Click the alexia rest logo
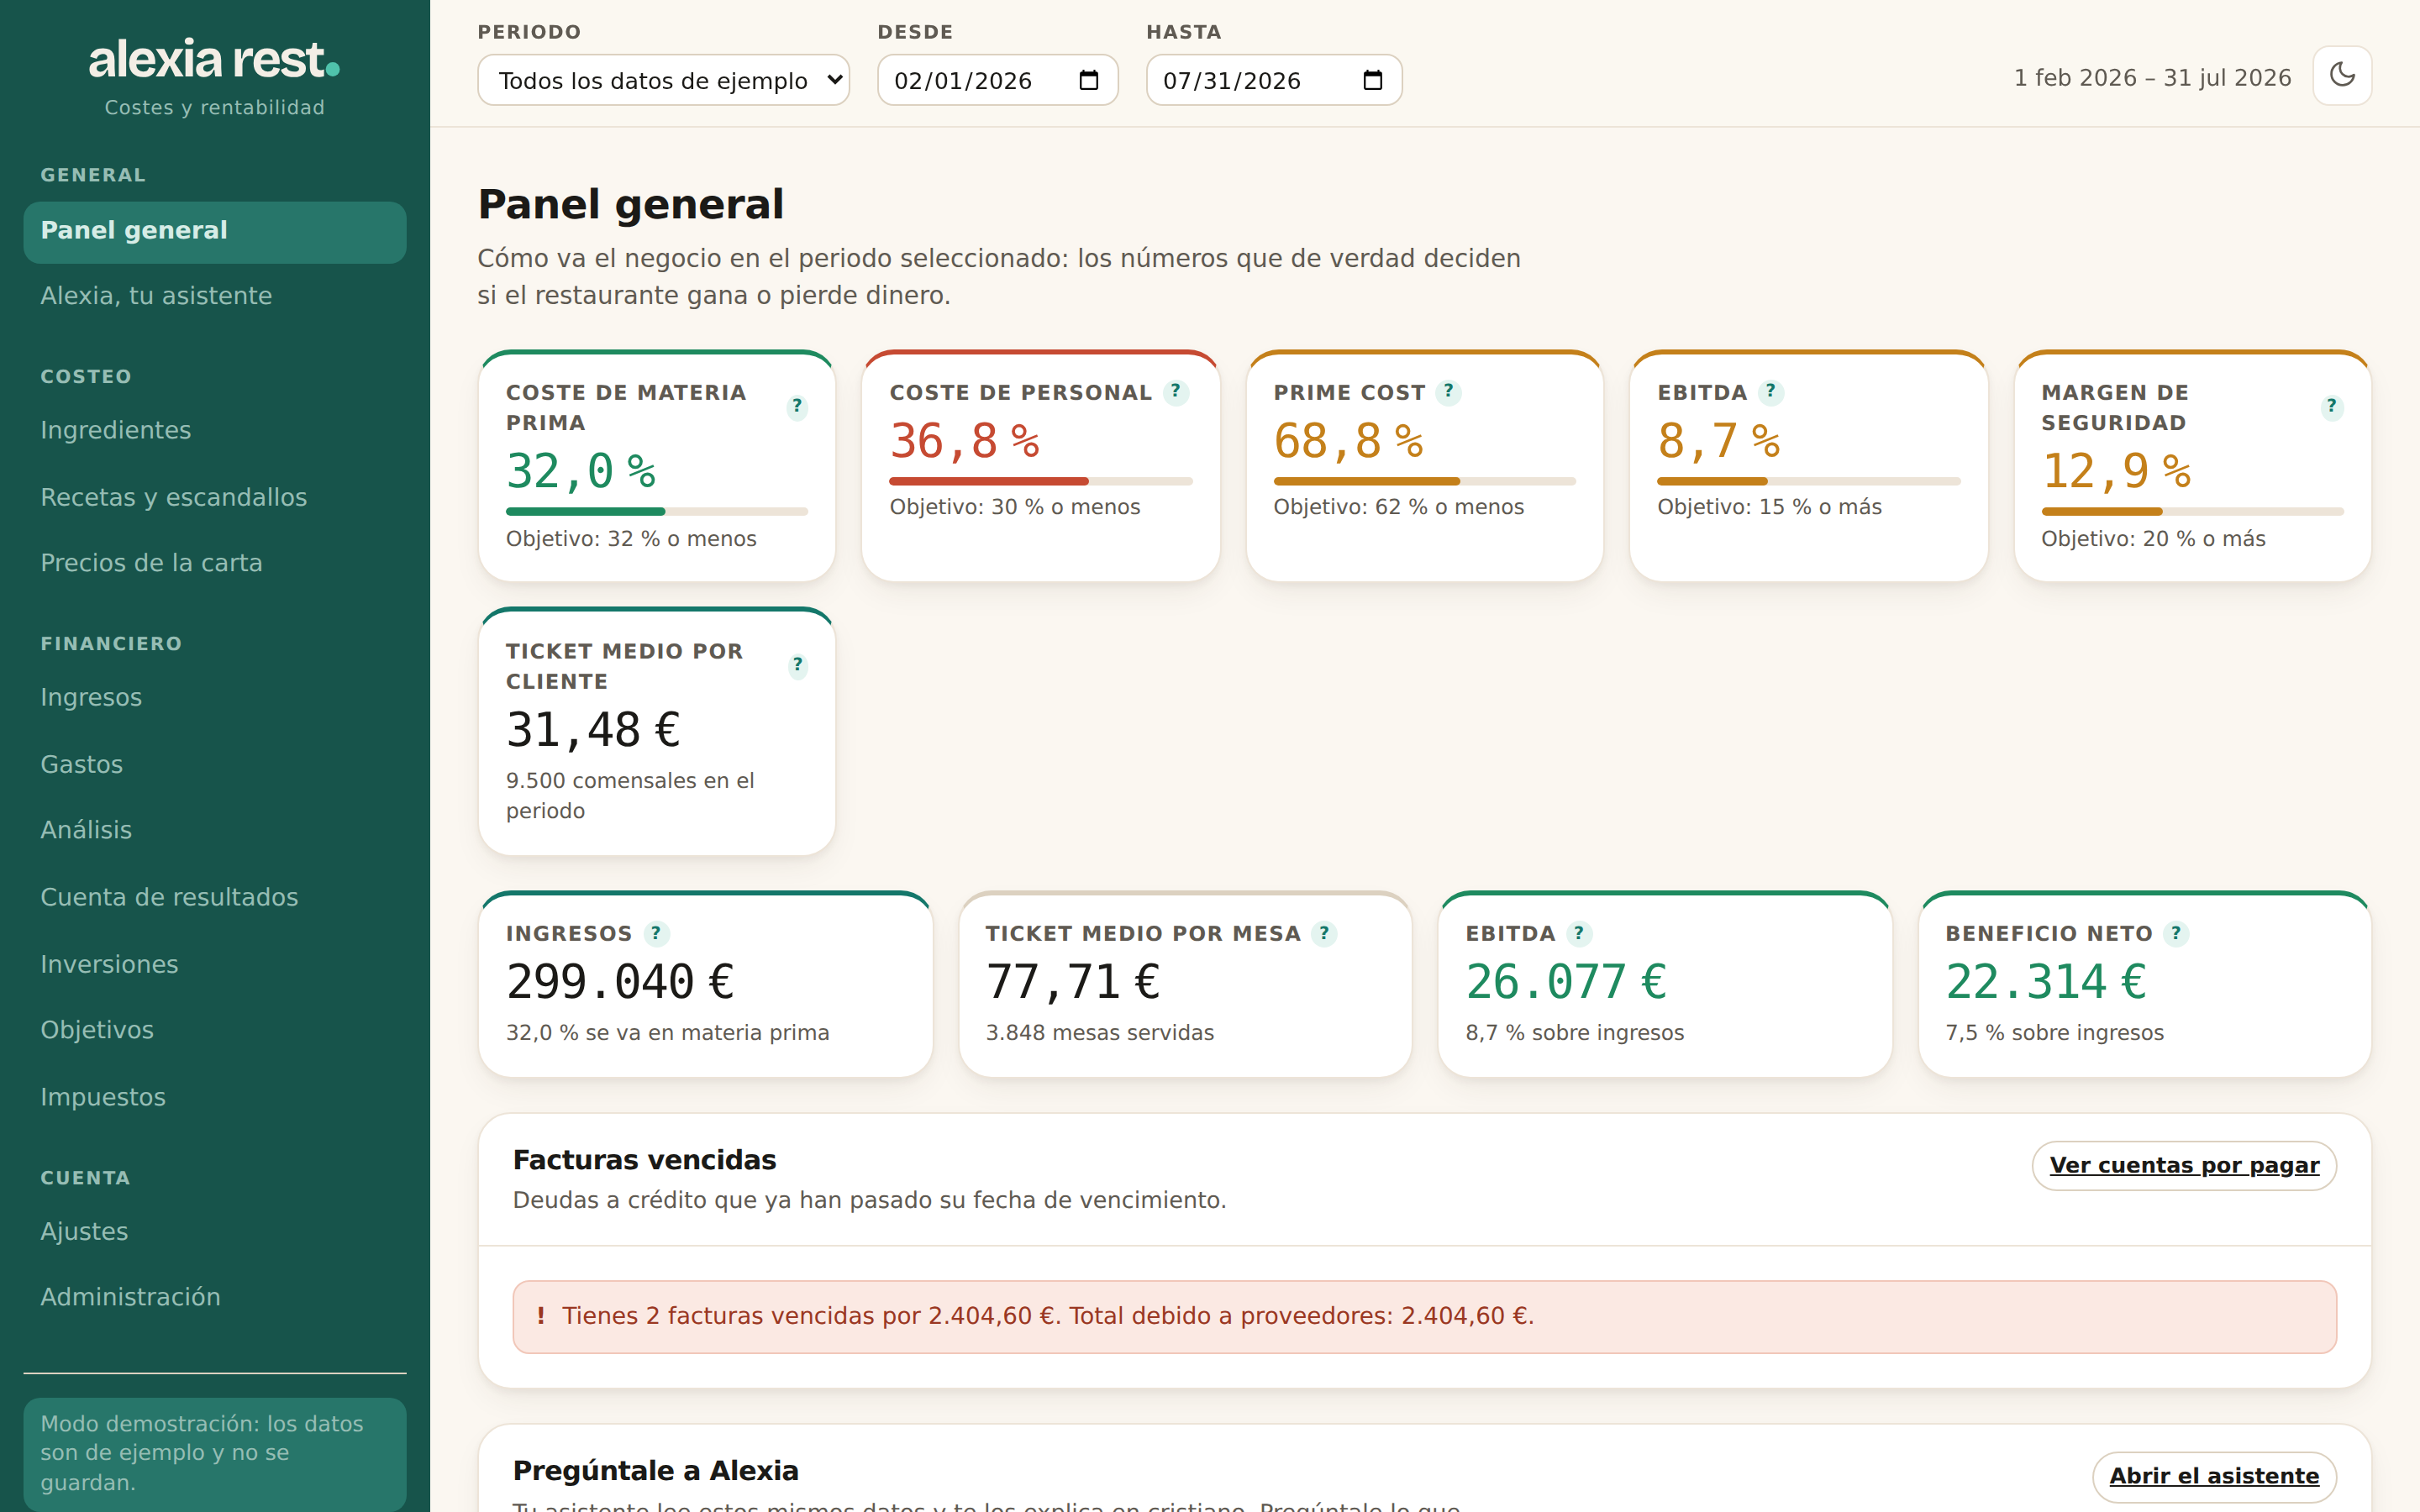Screen dimensions: 2420x1512 tap(214, 60)
